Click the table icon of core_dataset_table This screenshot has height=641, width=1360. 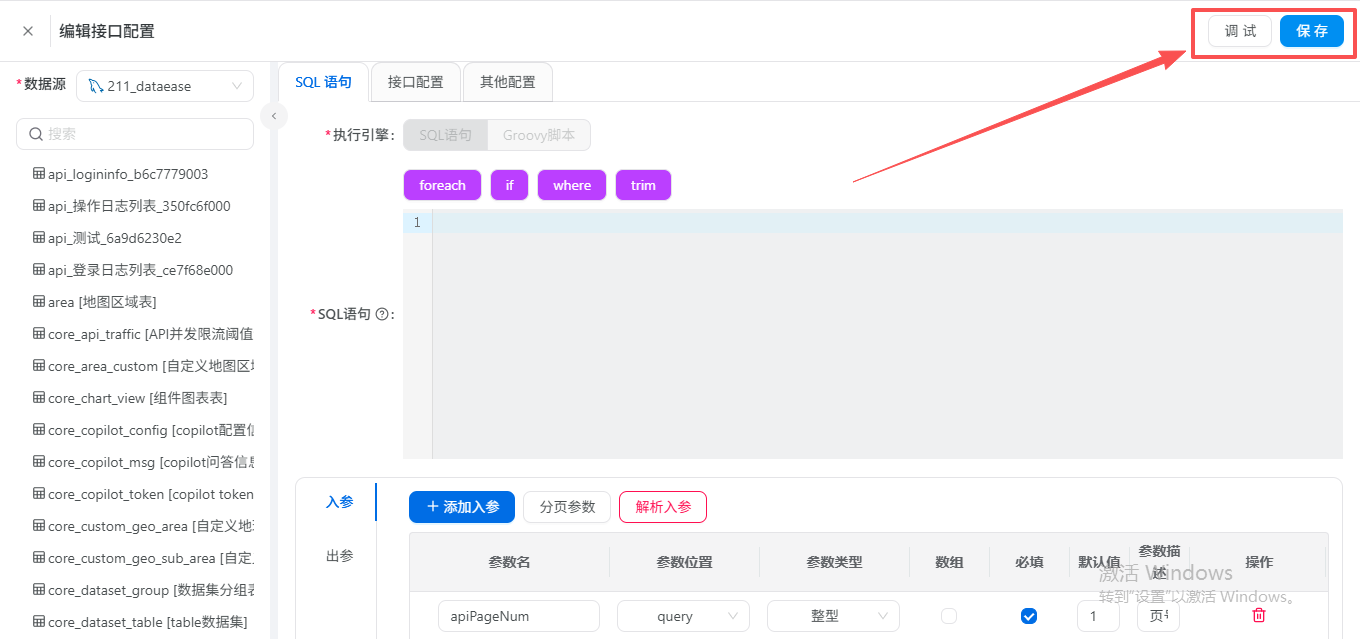point(39,622)
